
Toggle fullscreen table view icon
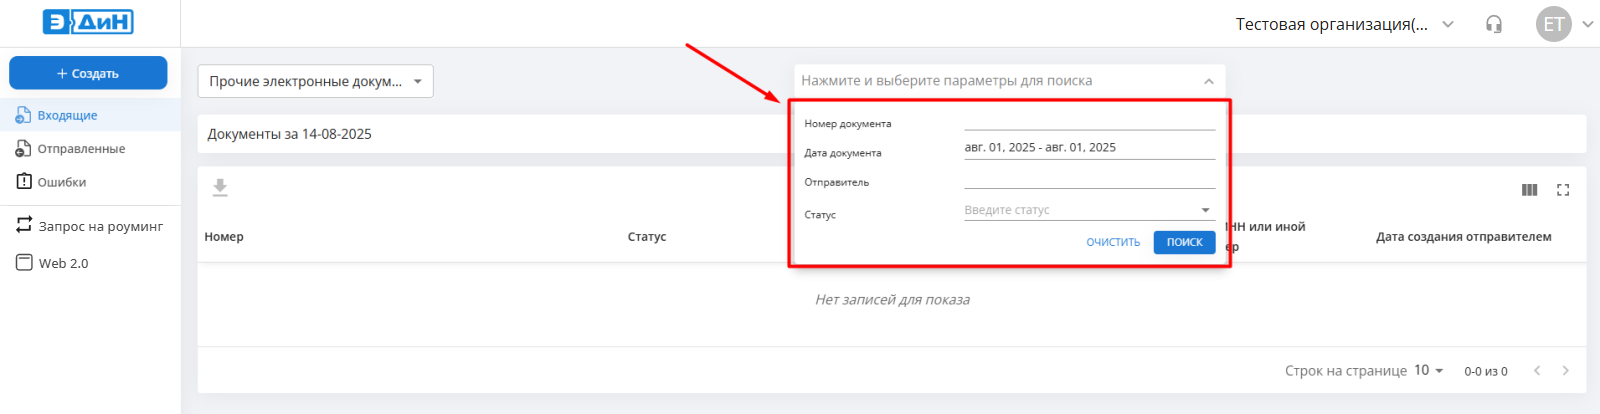coord(1563,190)
